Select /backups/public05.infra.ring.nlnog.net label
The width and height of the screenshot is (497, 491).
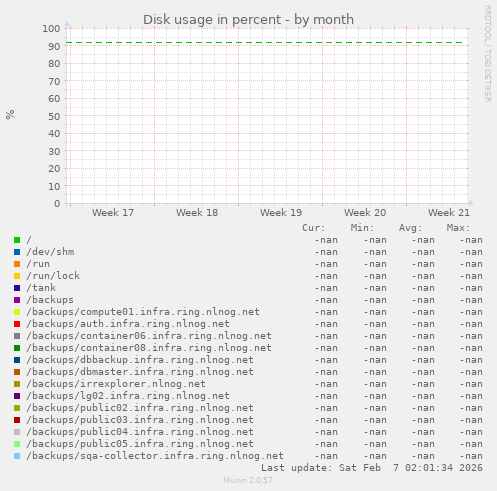140,444
